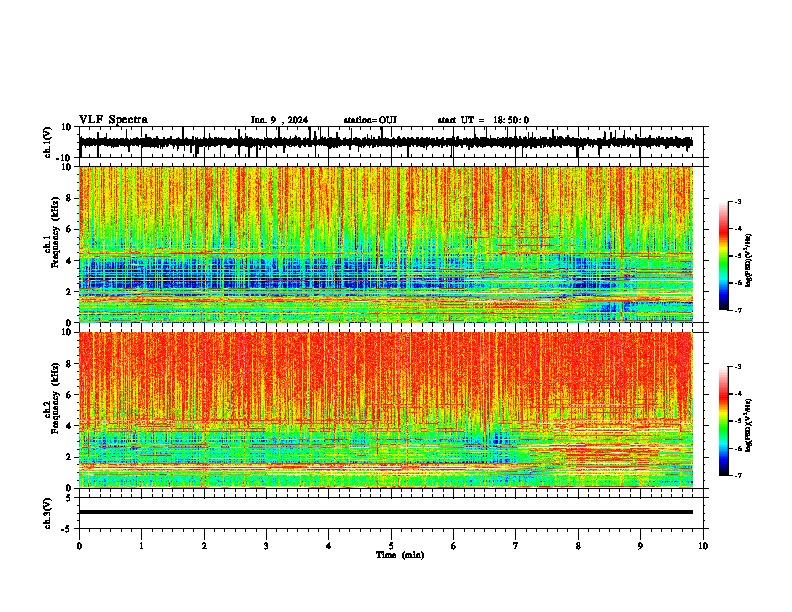792x612 pixels.
Task: Click time axis tick label "6"
Action: tap(454, 546)
